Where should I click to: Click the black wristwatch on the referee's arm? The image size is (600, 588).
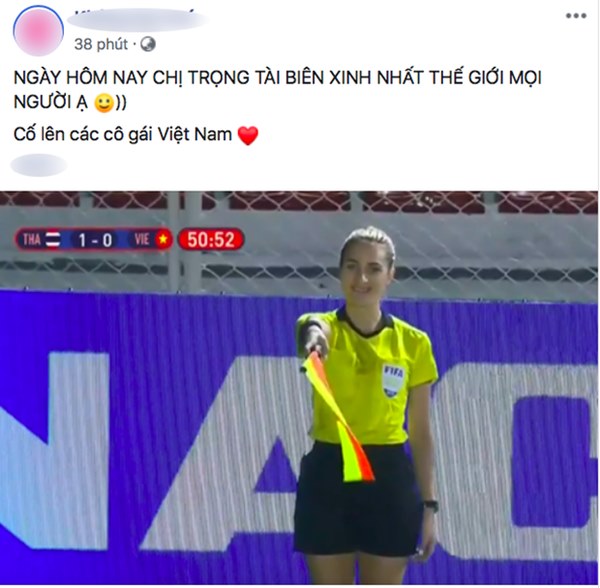pyautogui.click(x=431, y=505)
